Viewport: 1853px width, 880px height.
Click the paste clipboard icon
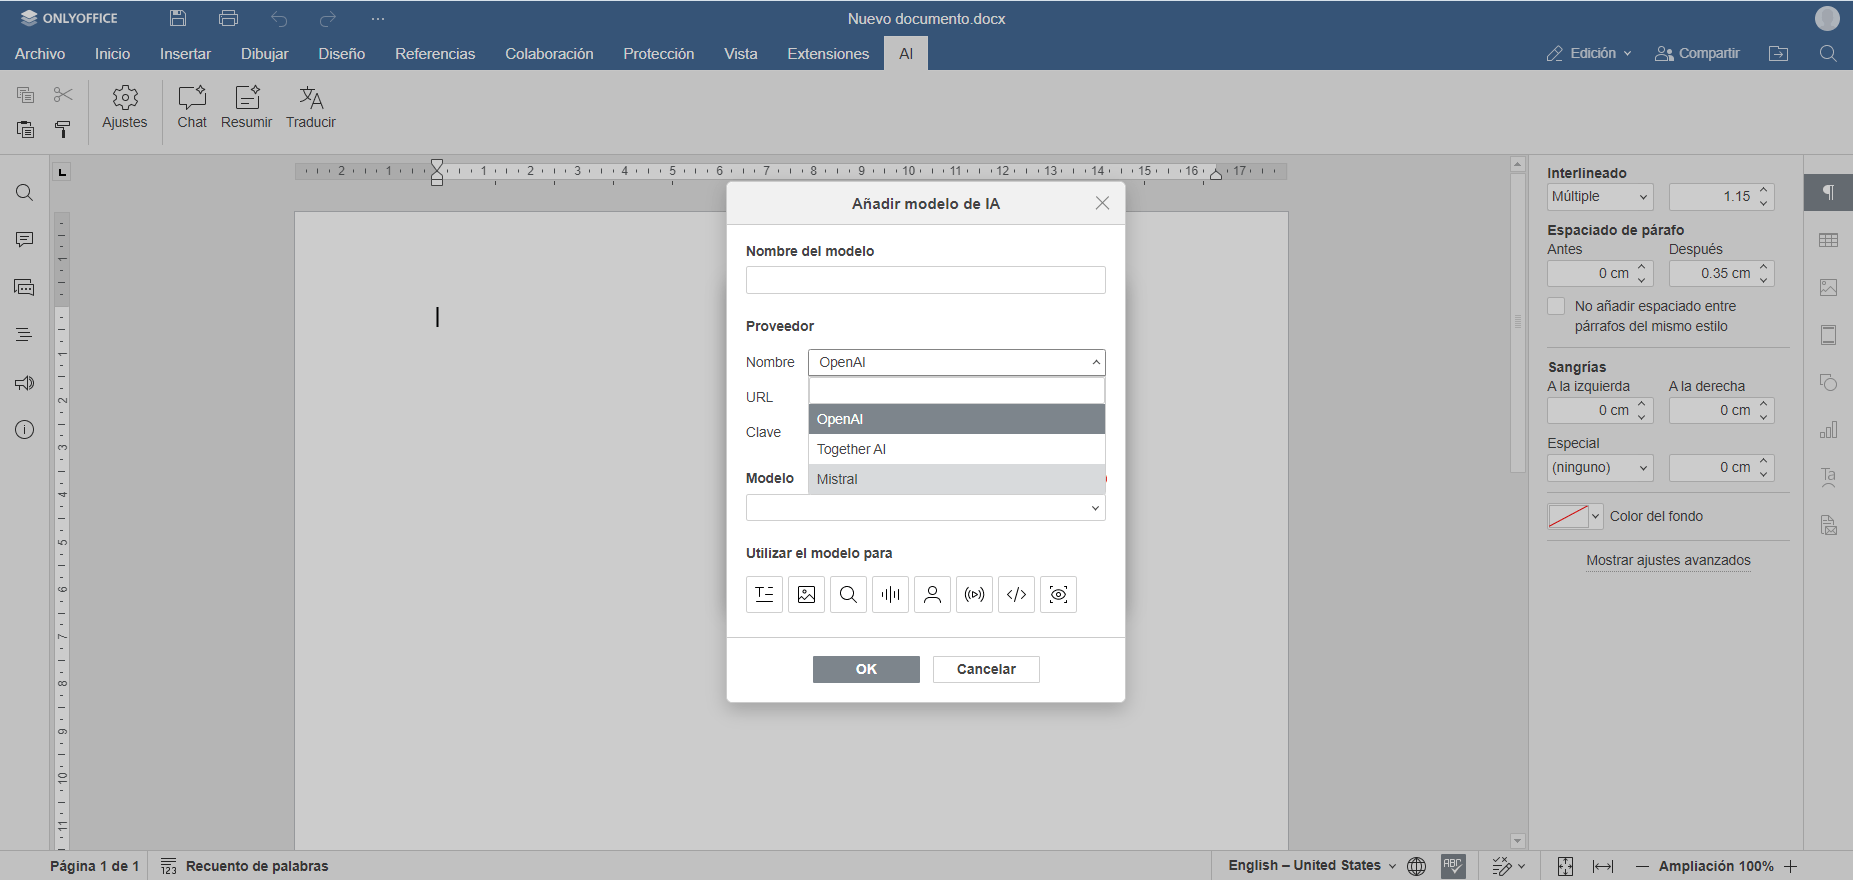pyautogui.click(x=26, y=129)
